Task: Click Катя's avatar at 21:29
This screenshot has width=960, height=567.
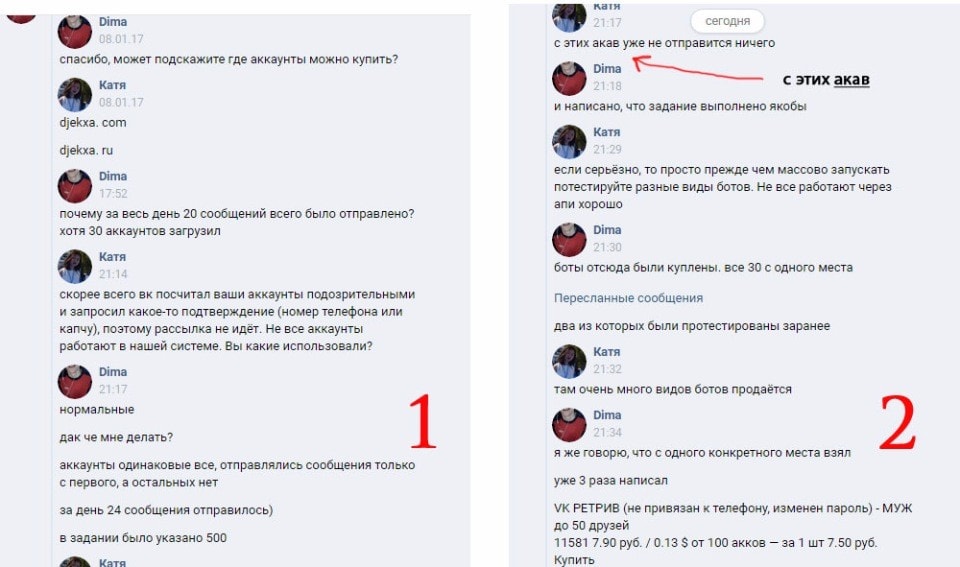Action: pos(569,141)
